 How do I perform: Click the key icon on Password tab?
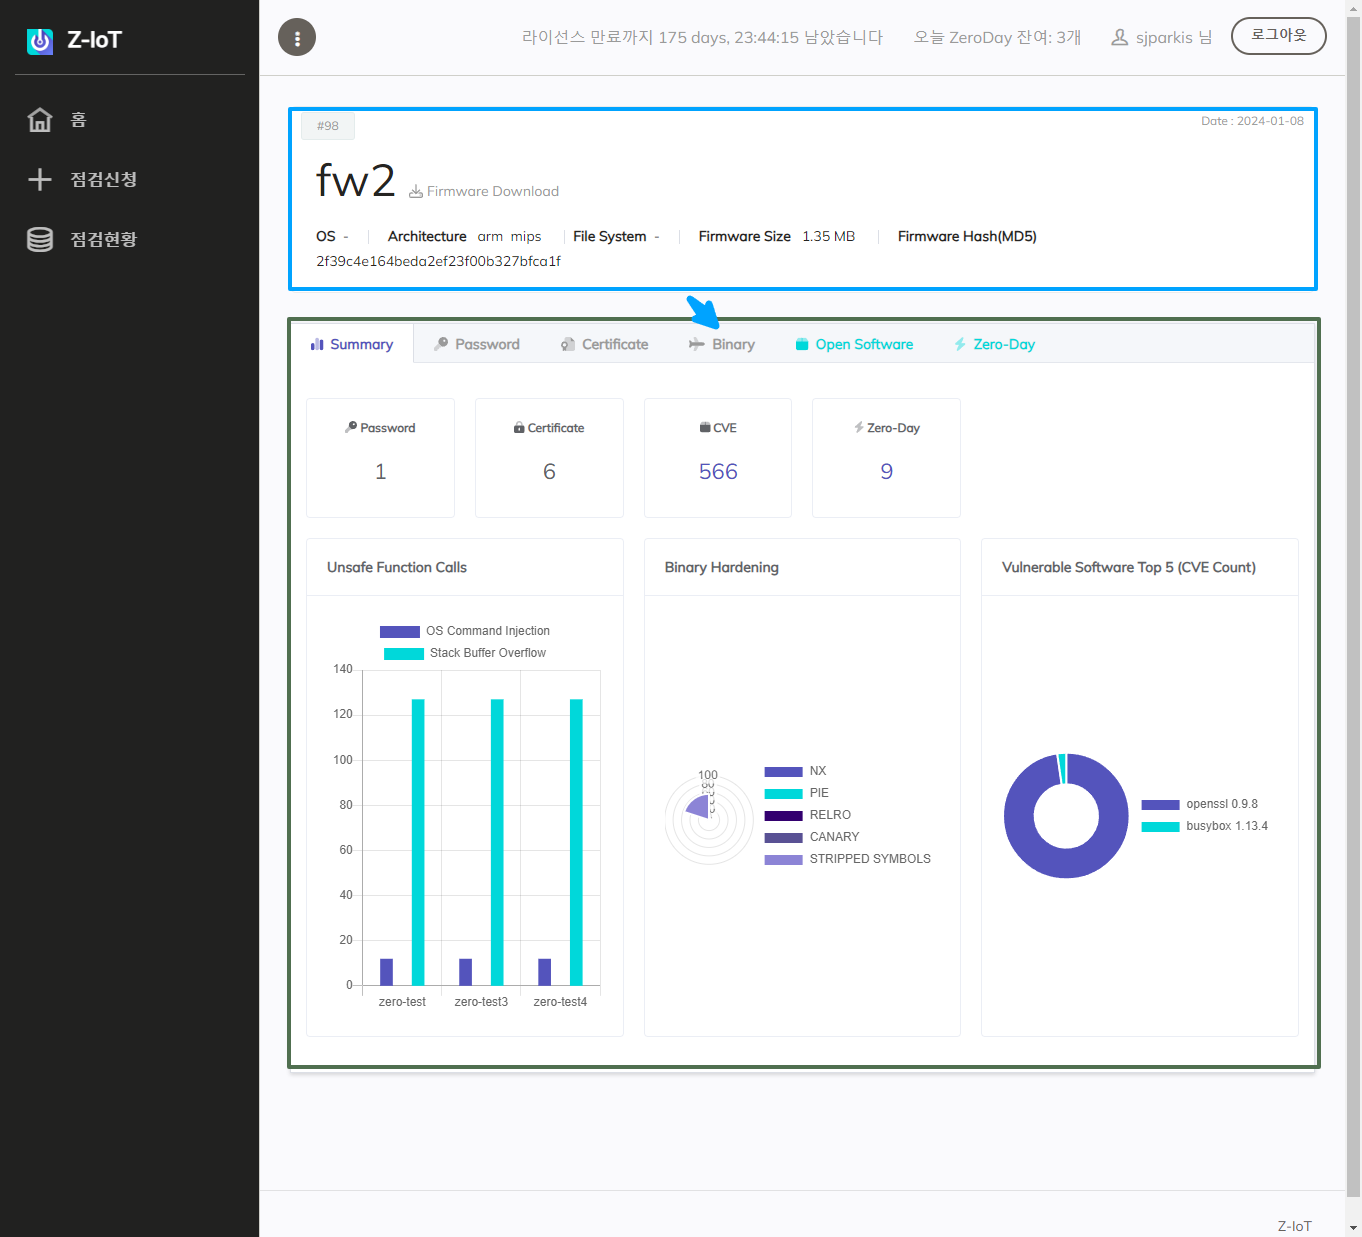point(441,344)
